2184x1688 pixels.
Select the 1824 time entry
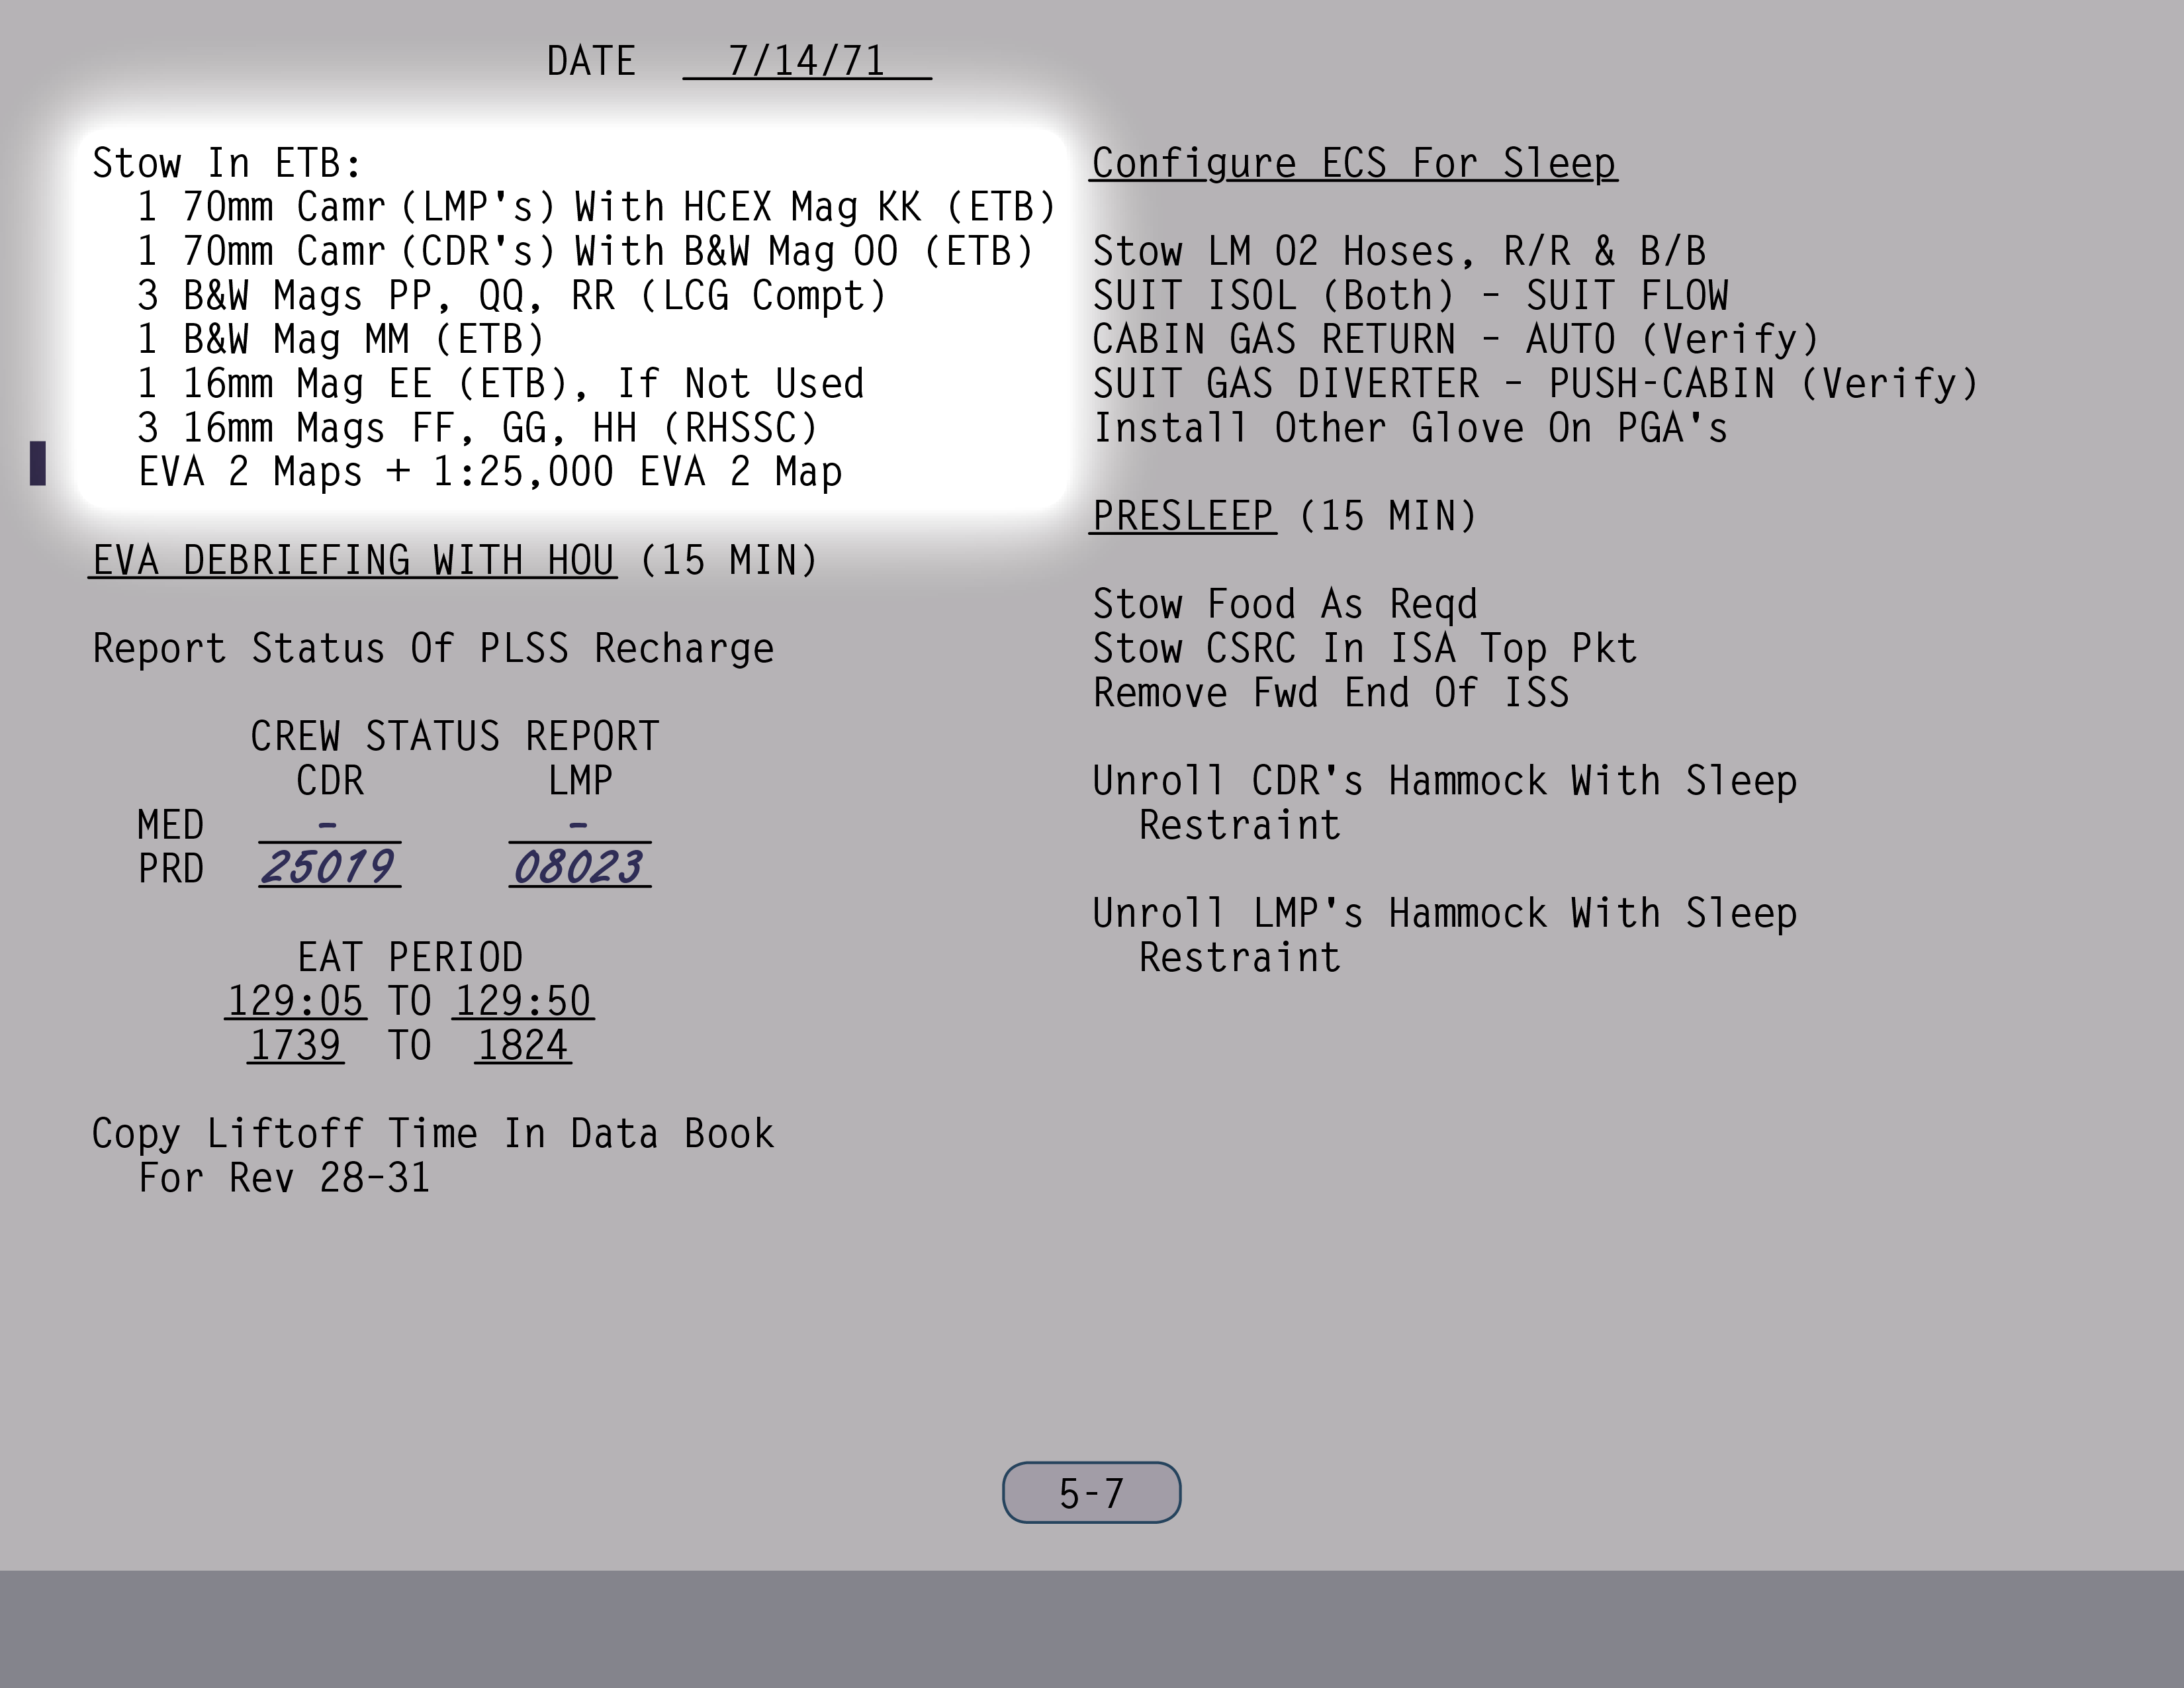click(523, 1046)
